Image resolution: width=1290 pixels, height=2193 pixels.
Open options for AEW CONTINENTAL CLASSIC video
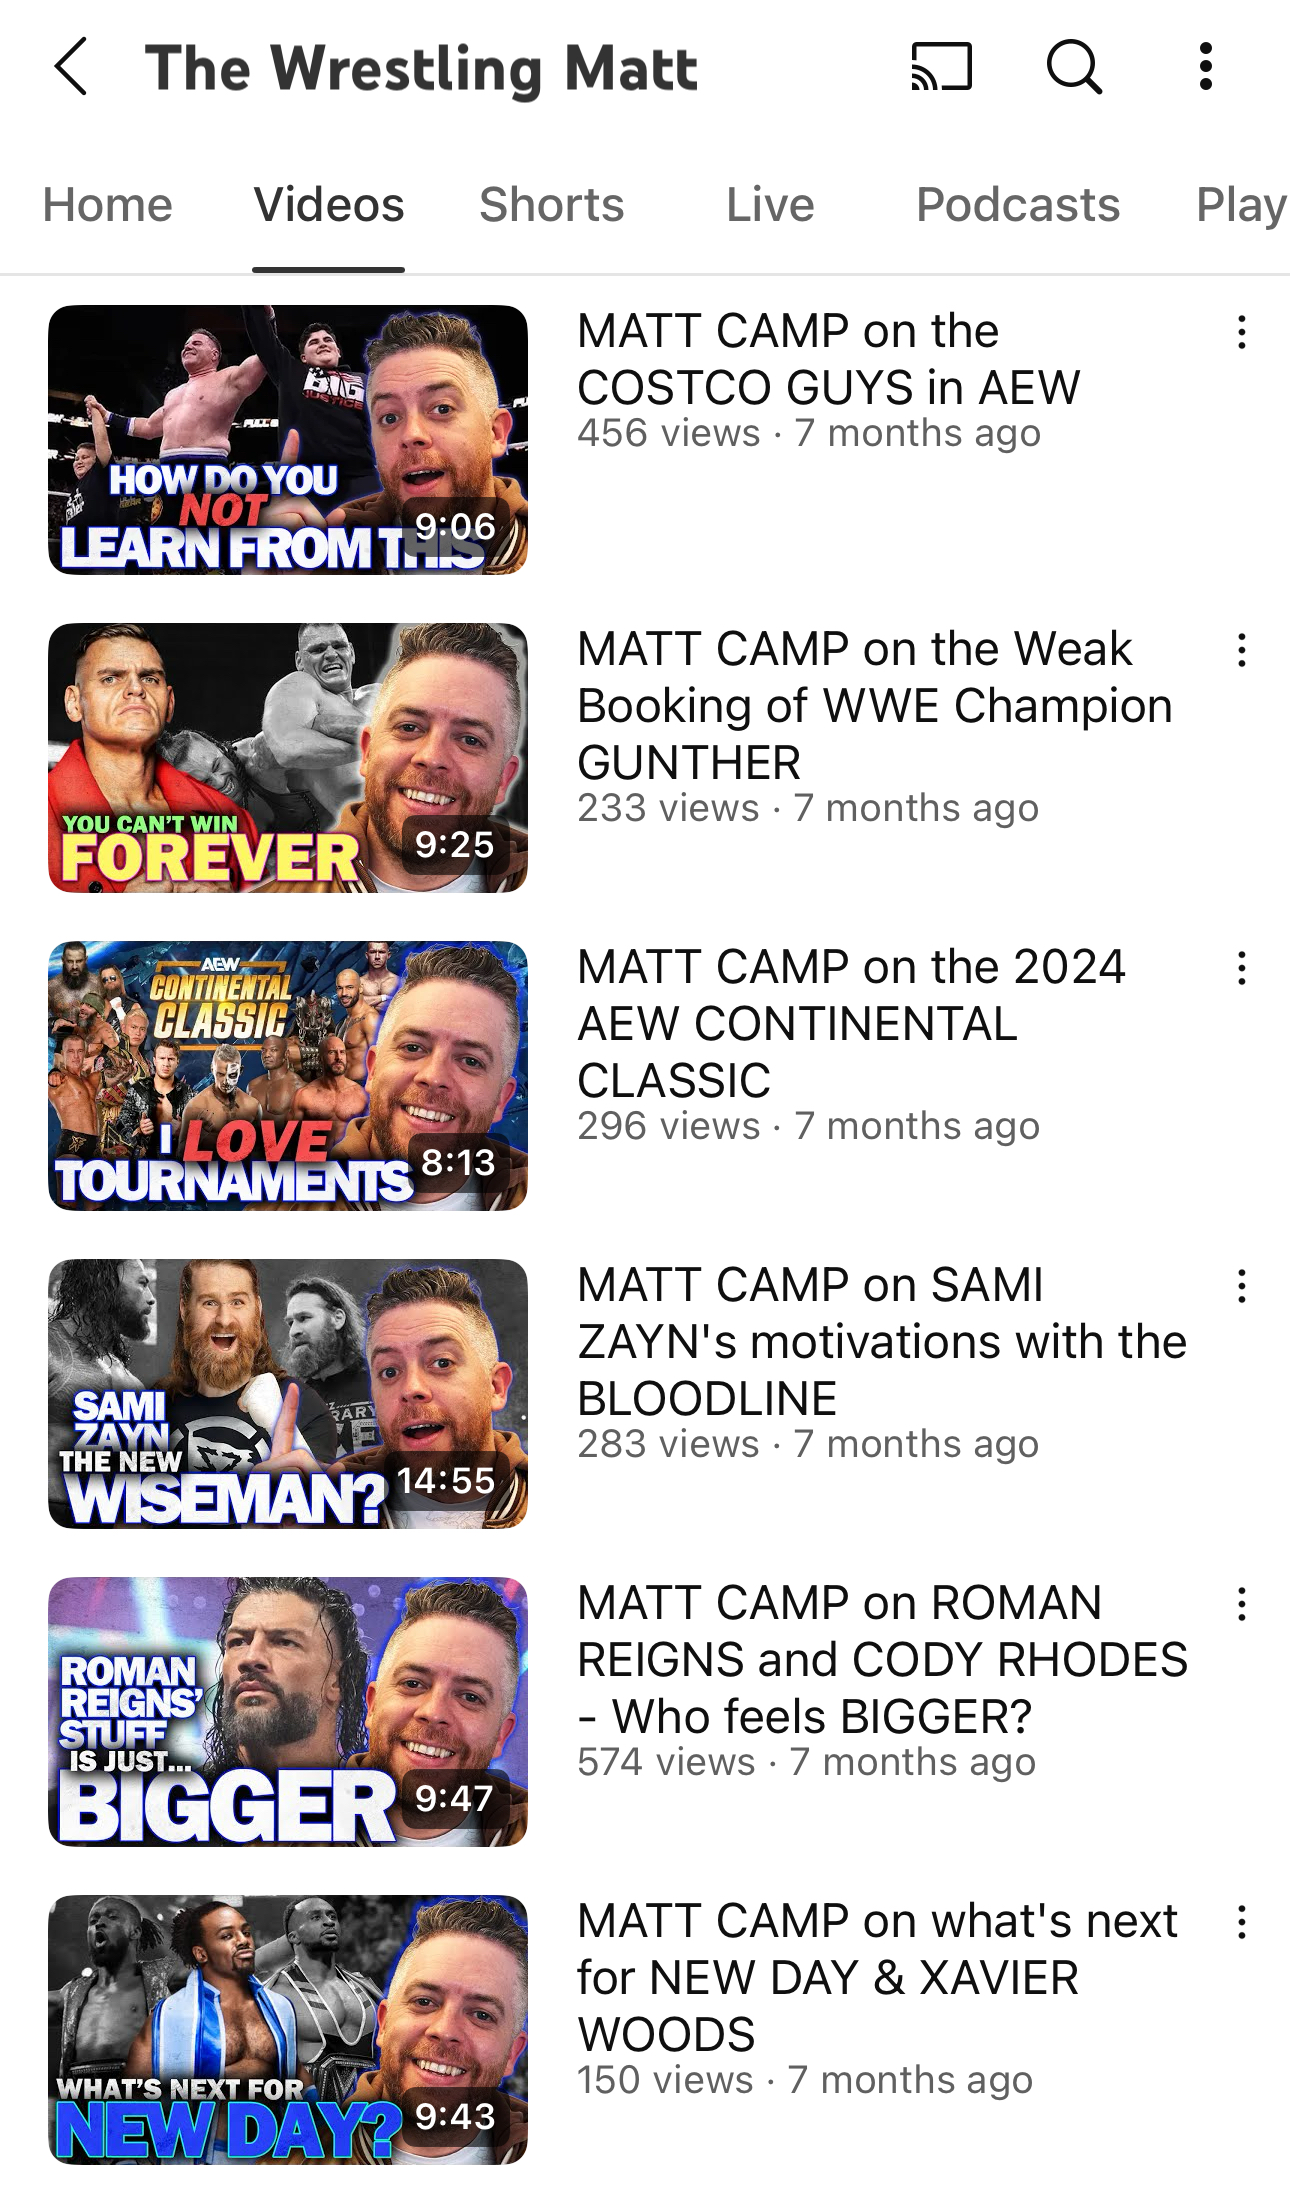[1241, 968]
